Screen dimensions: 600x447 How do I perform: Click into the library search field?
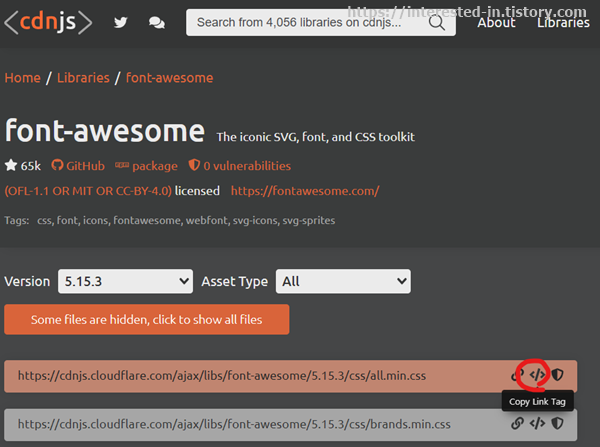[321, 23]
